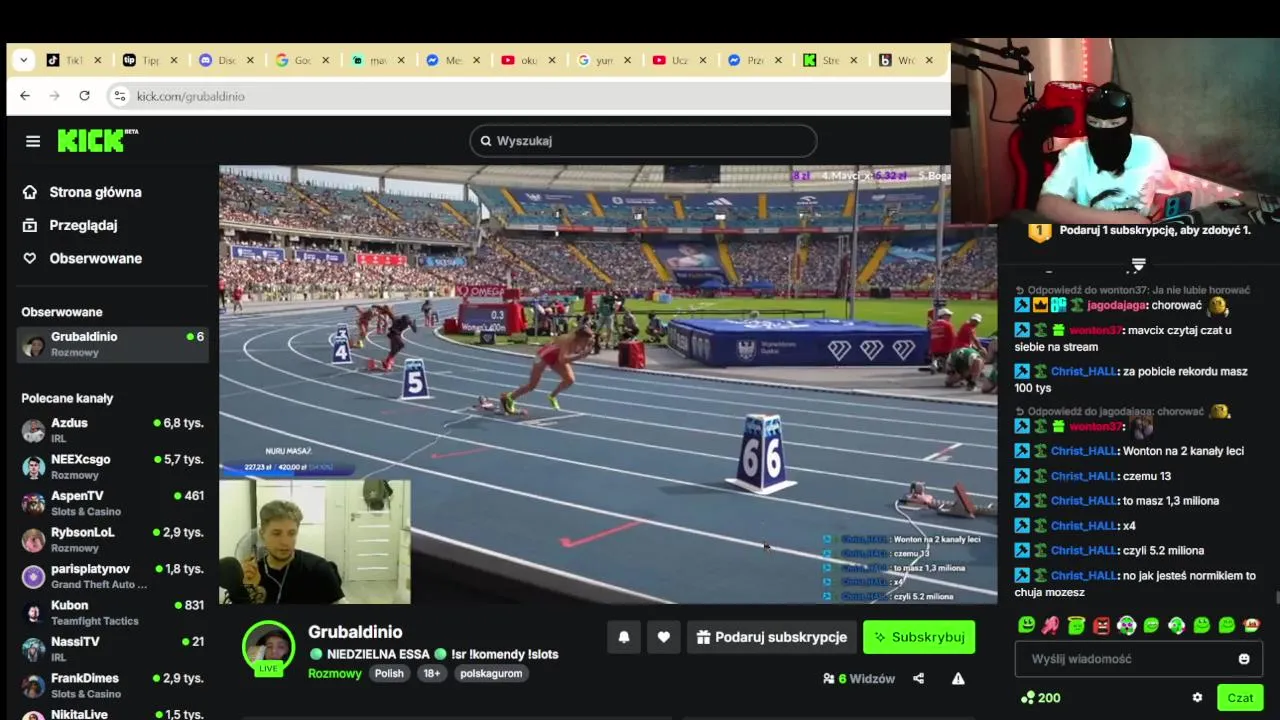Click the Rozmowy category link under stream title
Screen dimensions: 1280x720
tap(335, 673)
